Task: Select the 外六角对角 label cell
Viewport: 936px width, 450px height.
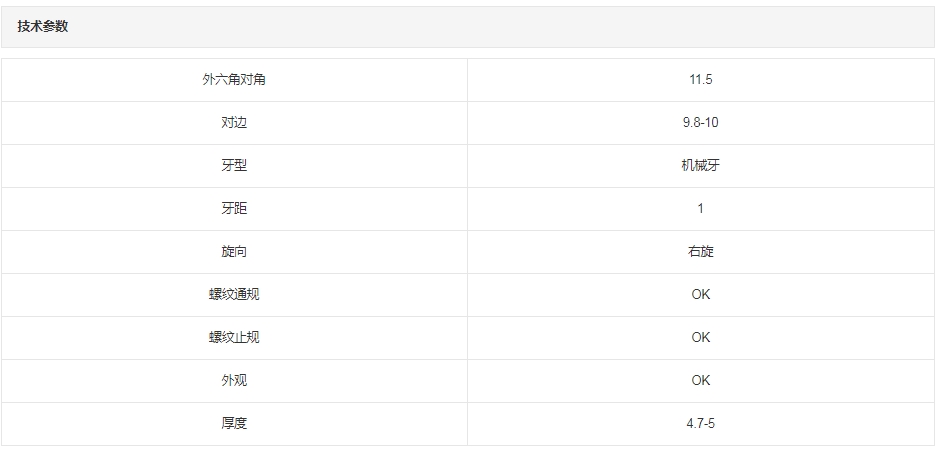Action: click(234, 79)
